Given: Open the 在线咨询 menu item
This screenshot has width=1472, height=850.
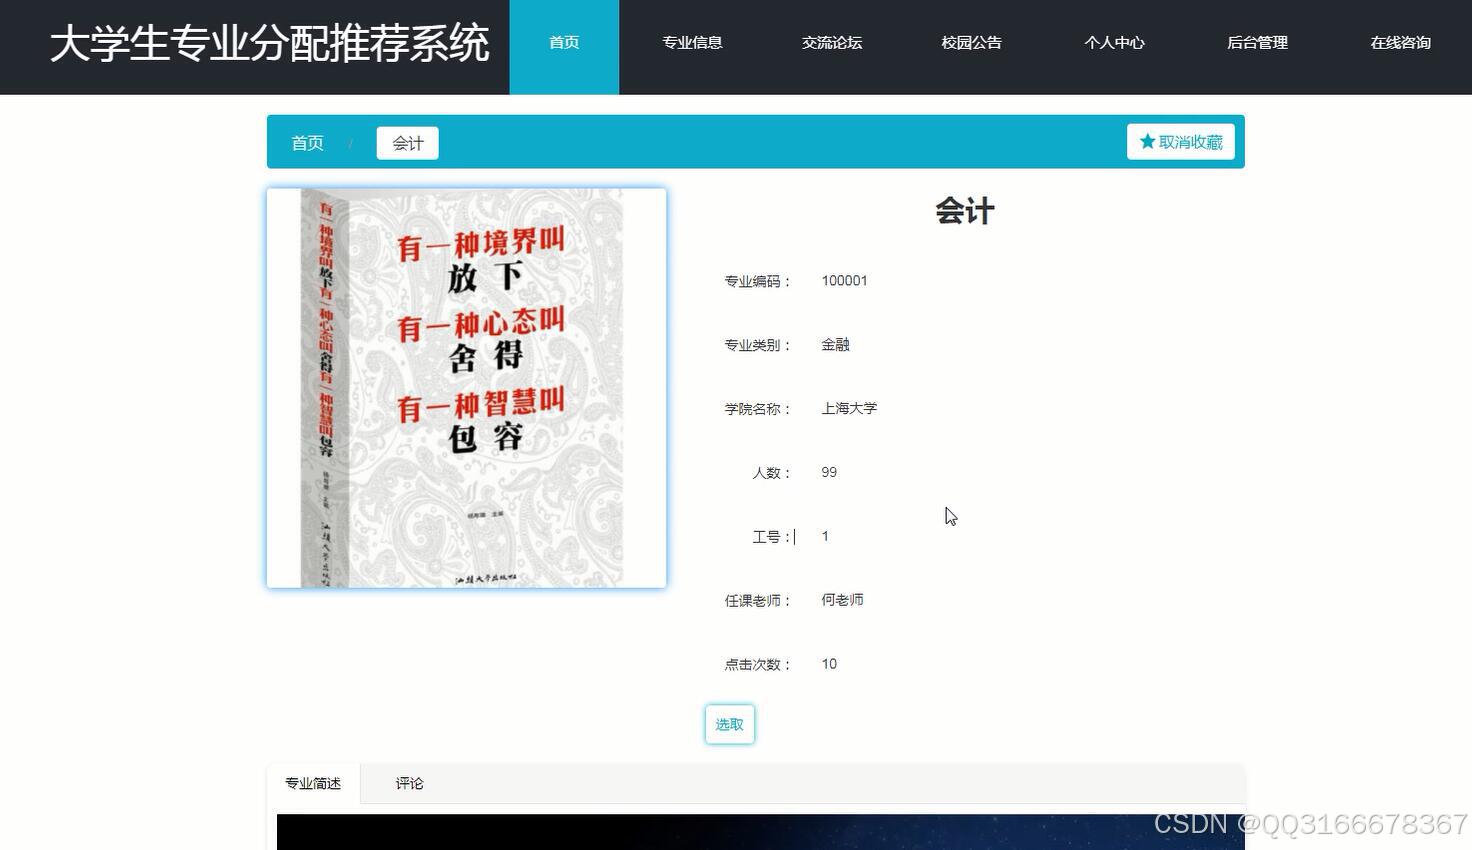Looking at the screenshot, I should tap(1400, 43).
